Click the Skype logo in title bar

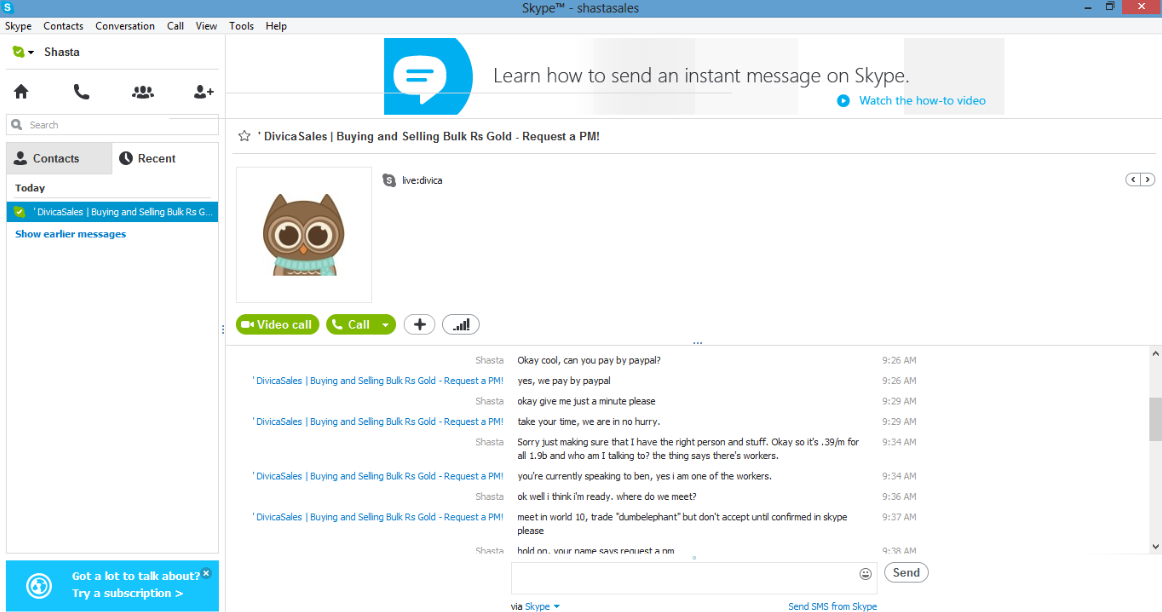pos(8,7)
